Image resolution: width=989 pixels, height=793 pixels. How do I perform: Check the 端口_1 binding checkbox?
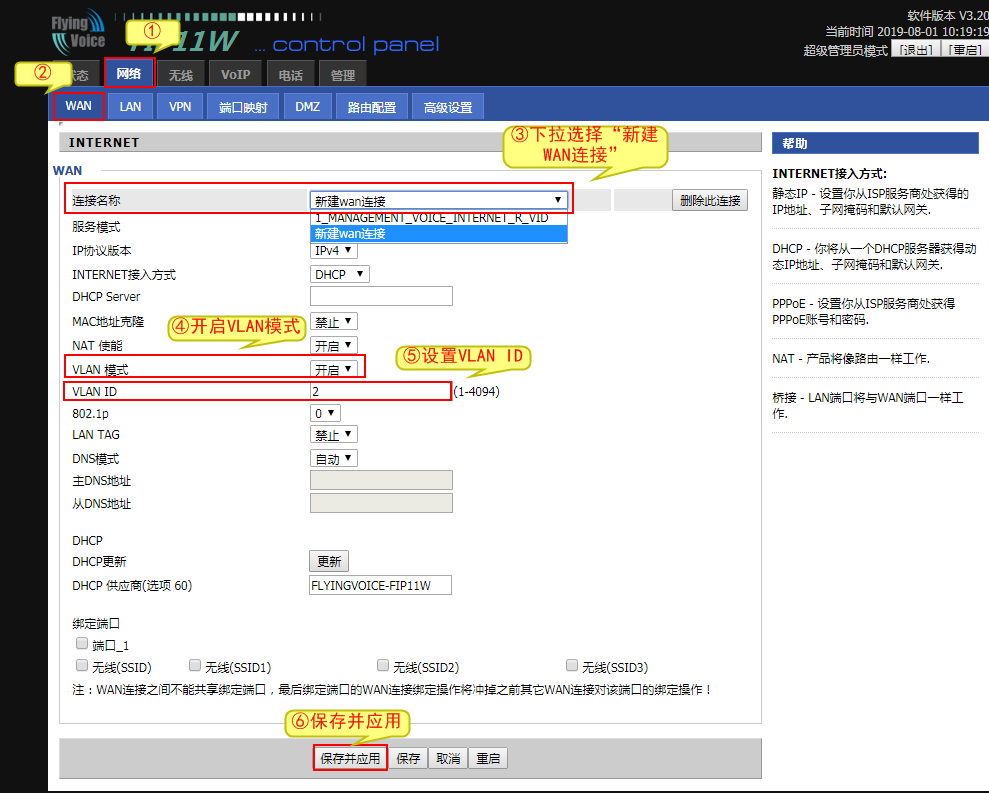(81, 643)
